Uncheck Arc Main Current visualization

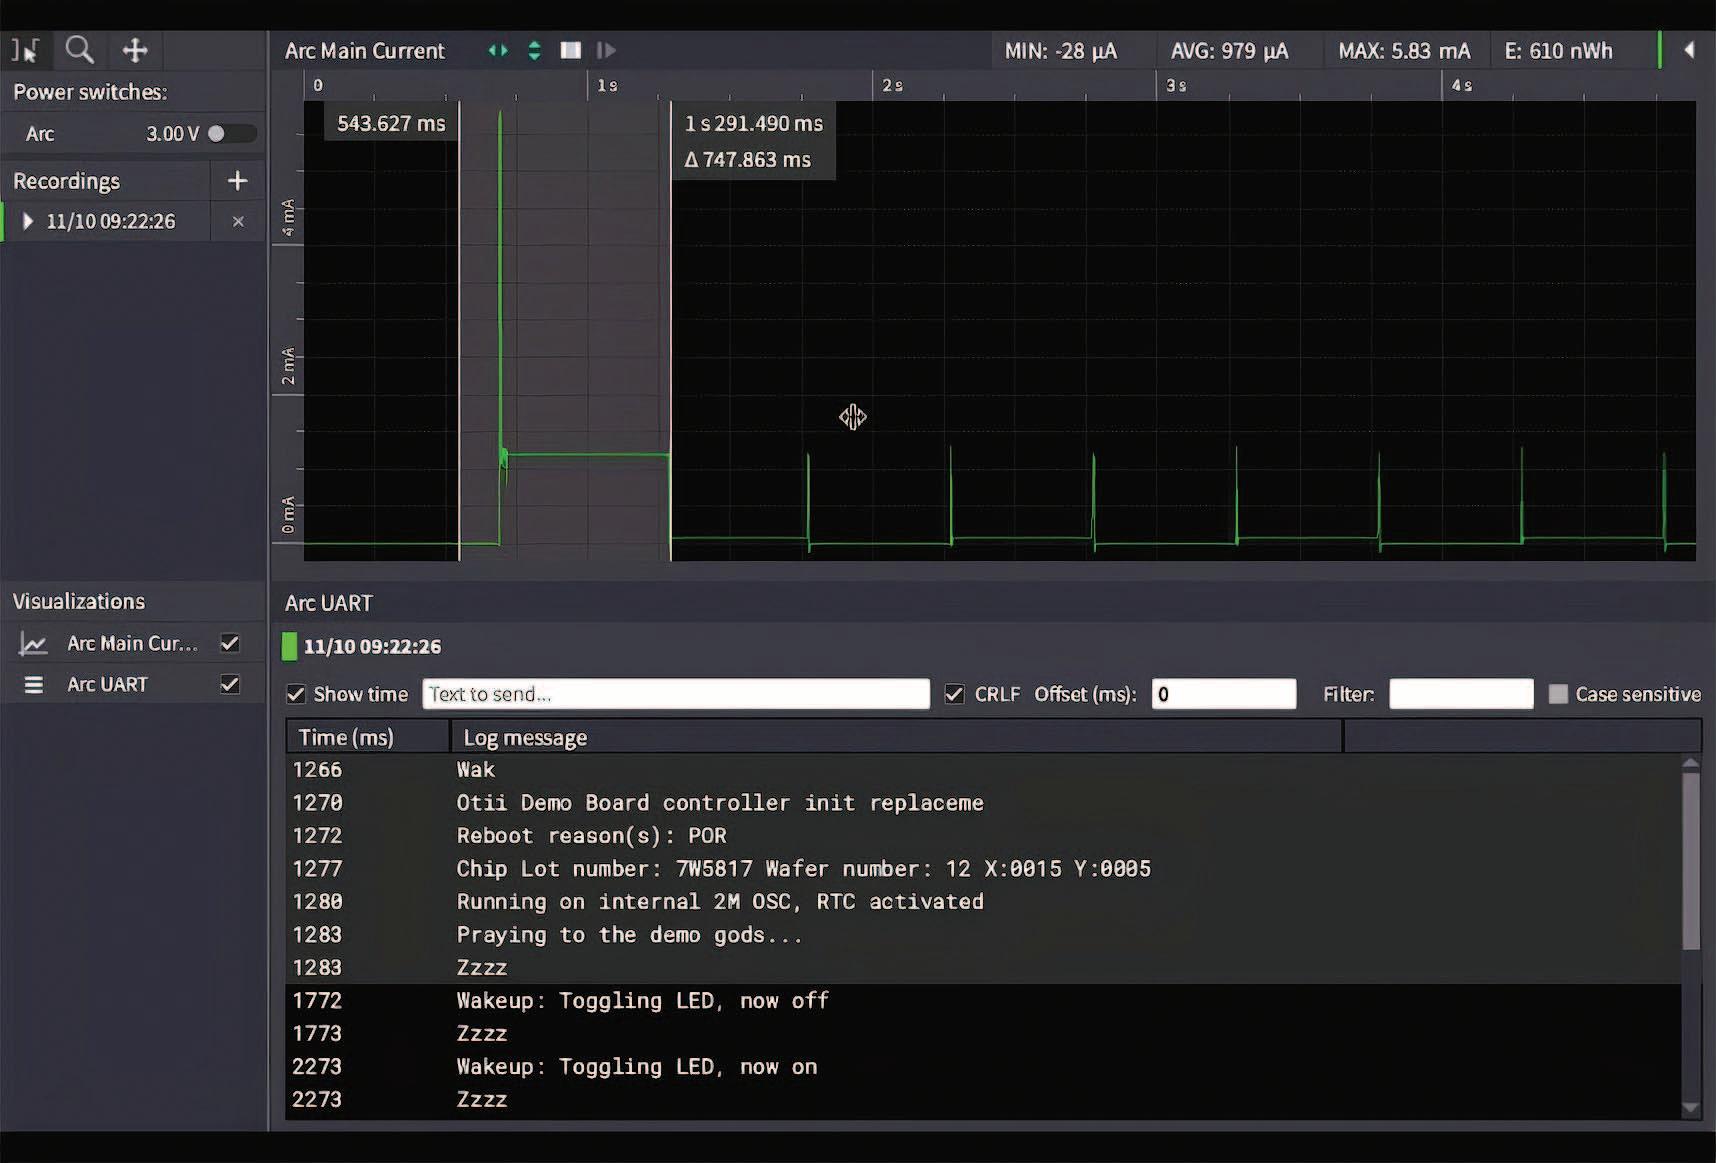(x=230, y=643)
